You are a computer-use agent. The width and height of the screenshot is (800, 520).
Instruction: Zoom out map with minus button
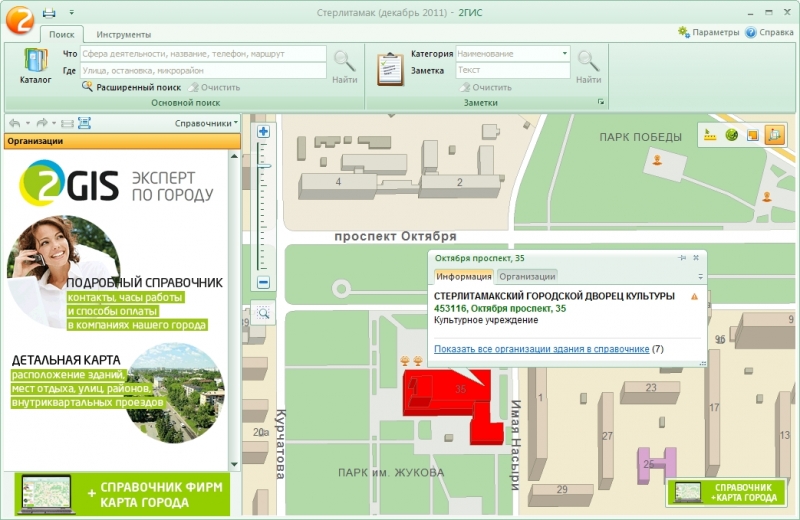263,282
